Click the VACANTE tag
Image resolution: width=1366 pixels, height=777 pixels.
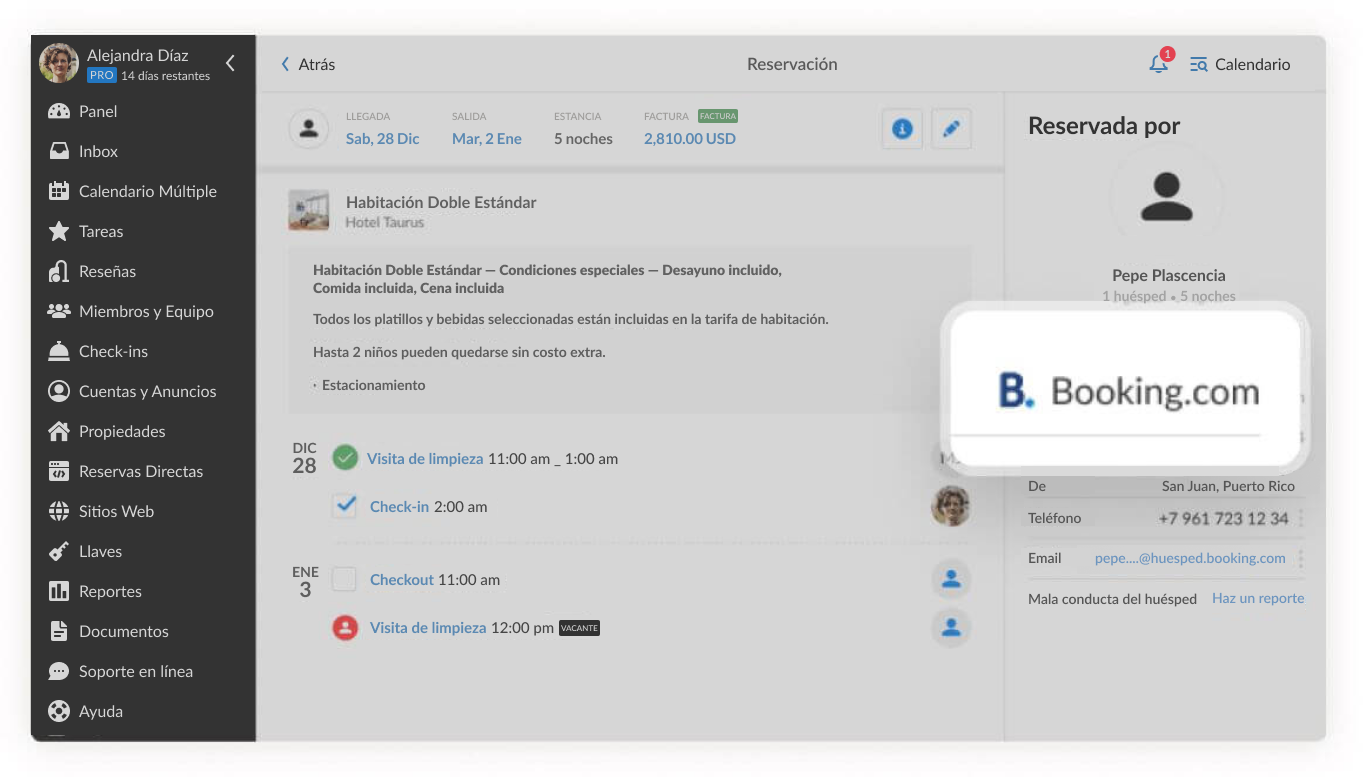click(579, 628)
